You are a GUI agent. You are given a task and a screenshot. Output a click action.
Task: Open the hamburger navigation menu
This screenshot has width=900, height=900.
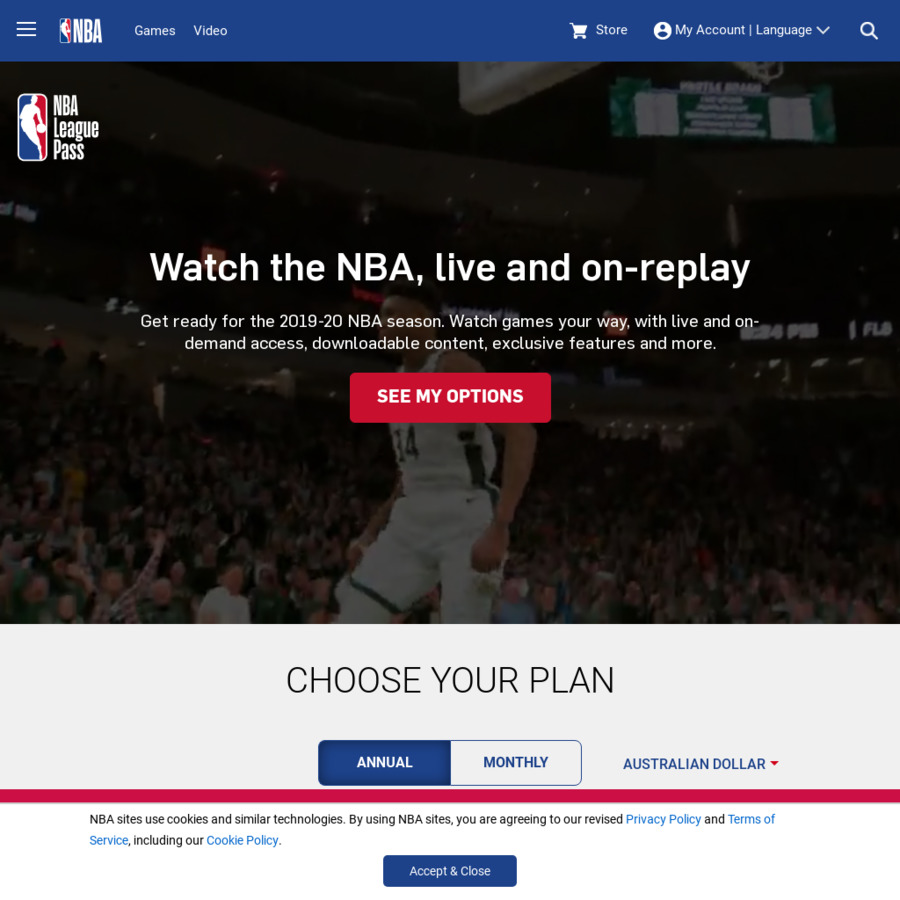click(x=26, y=30)
